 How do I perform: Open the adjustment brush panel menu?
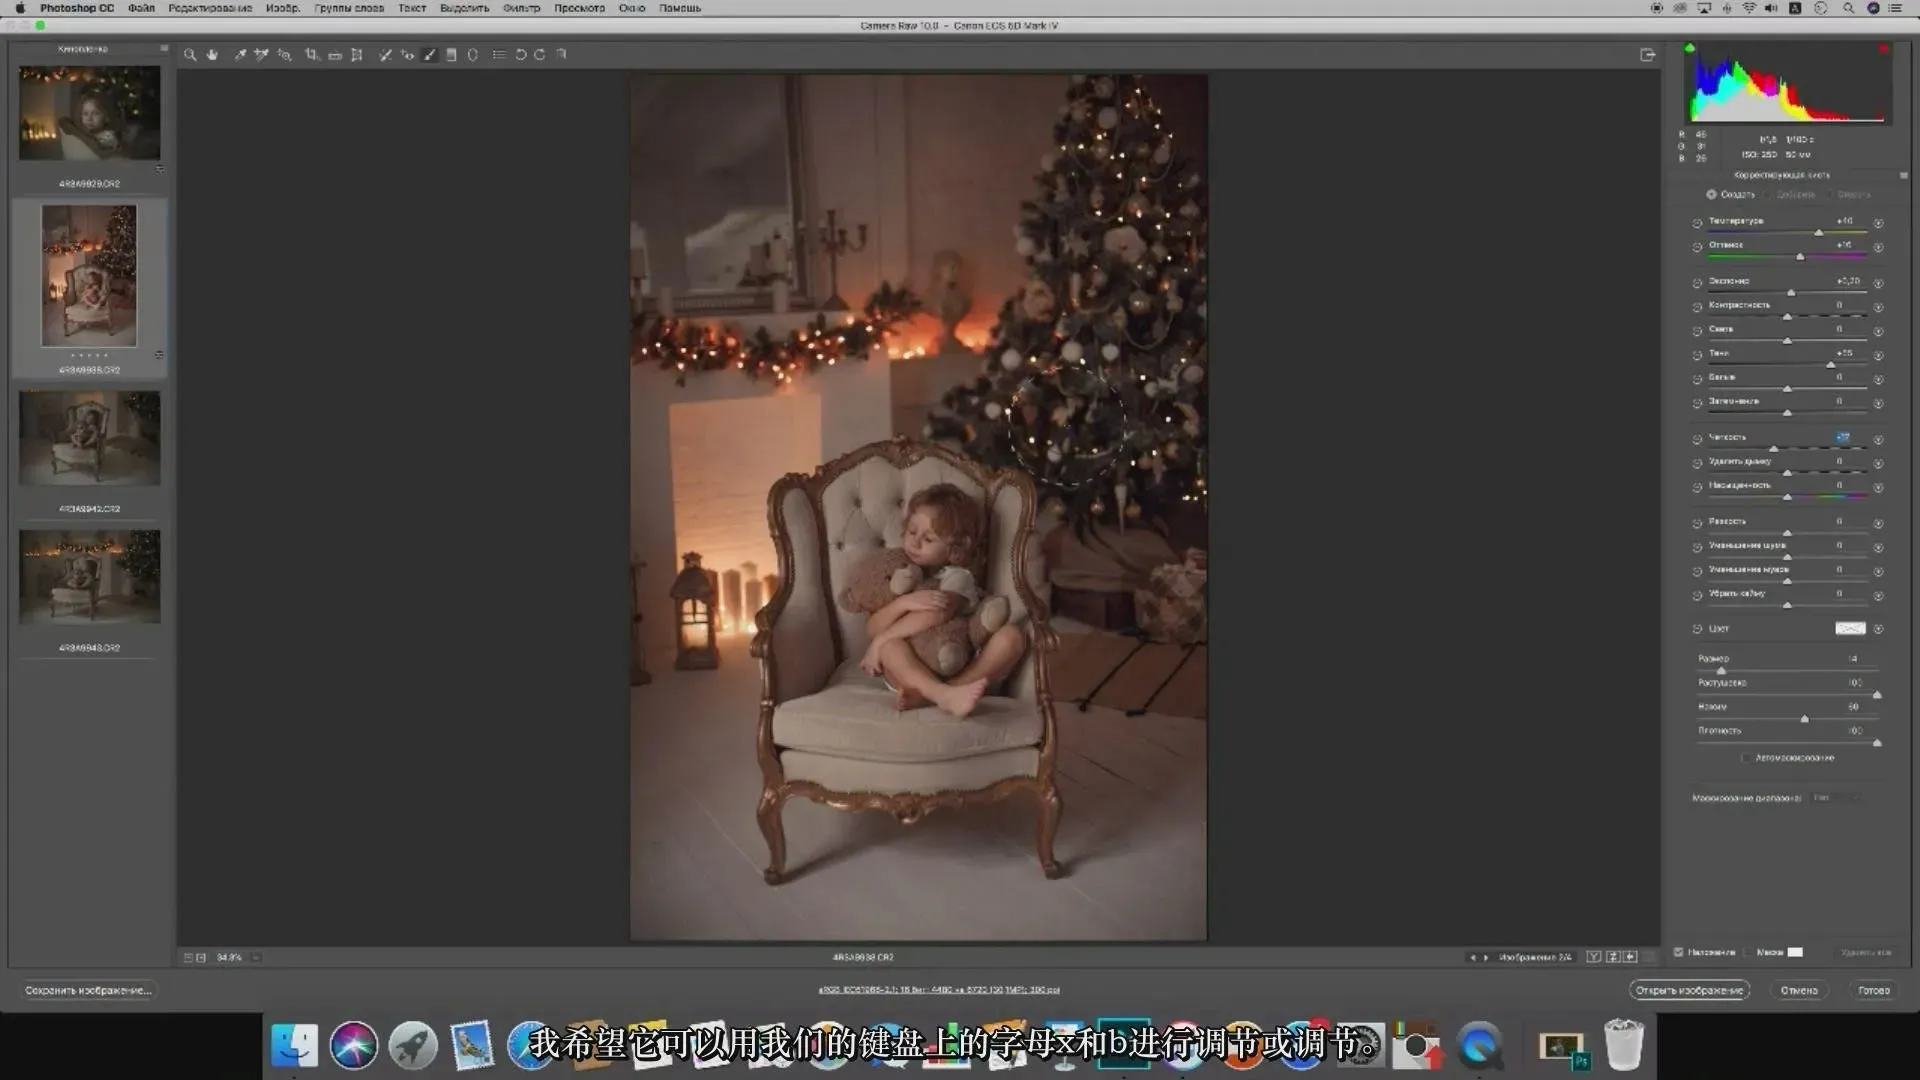[1903, 175]
